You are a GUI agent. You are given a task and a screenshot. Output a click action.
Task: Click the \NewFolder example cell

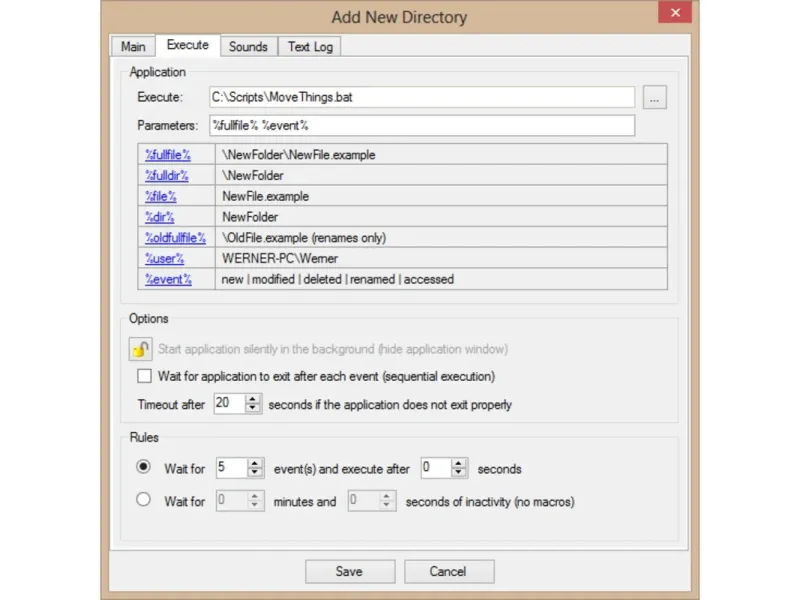click(441, 176)
